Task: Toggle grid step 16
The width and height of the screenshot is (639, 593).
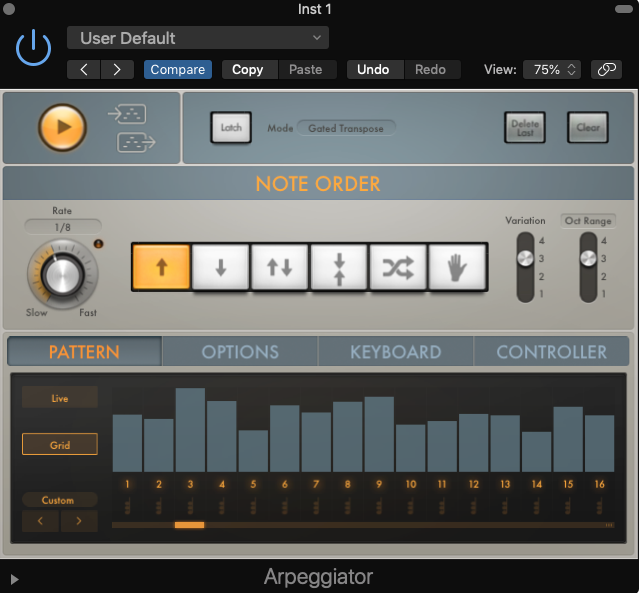Action: point(599,484)
